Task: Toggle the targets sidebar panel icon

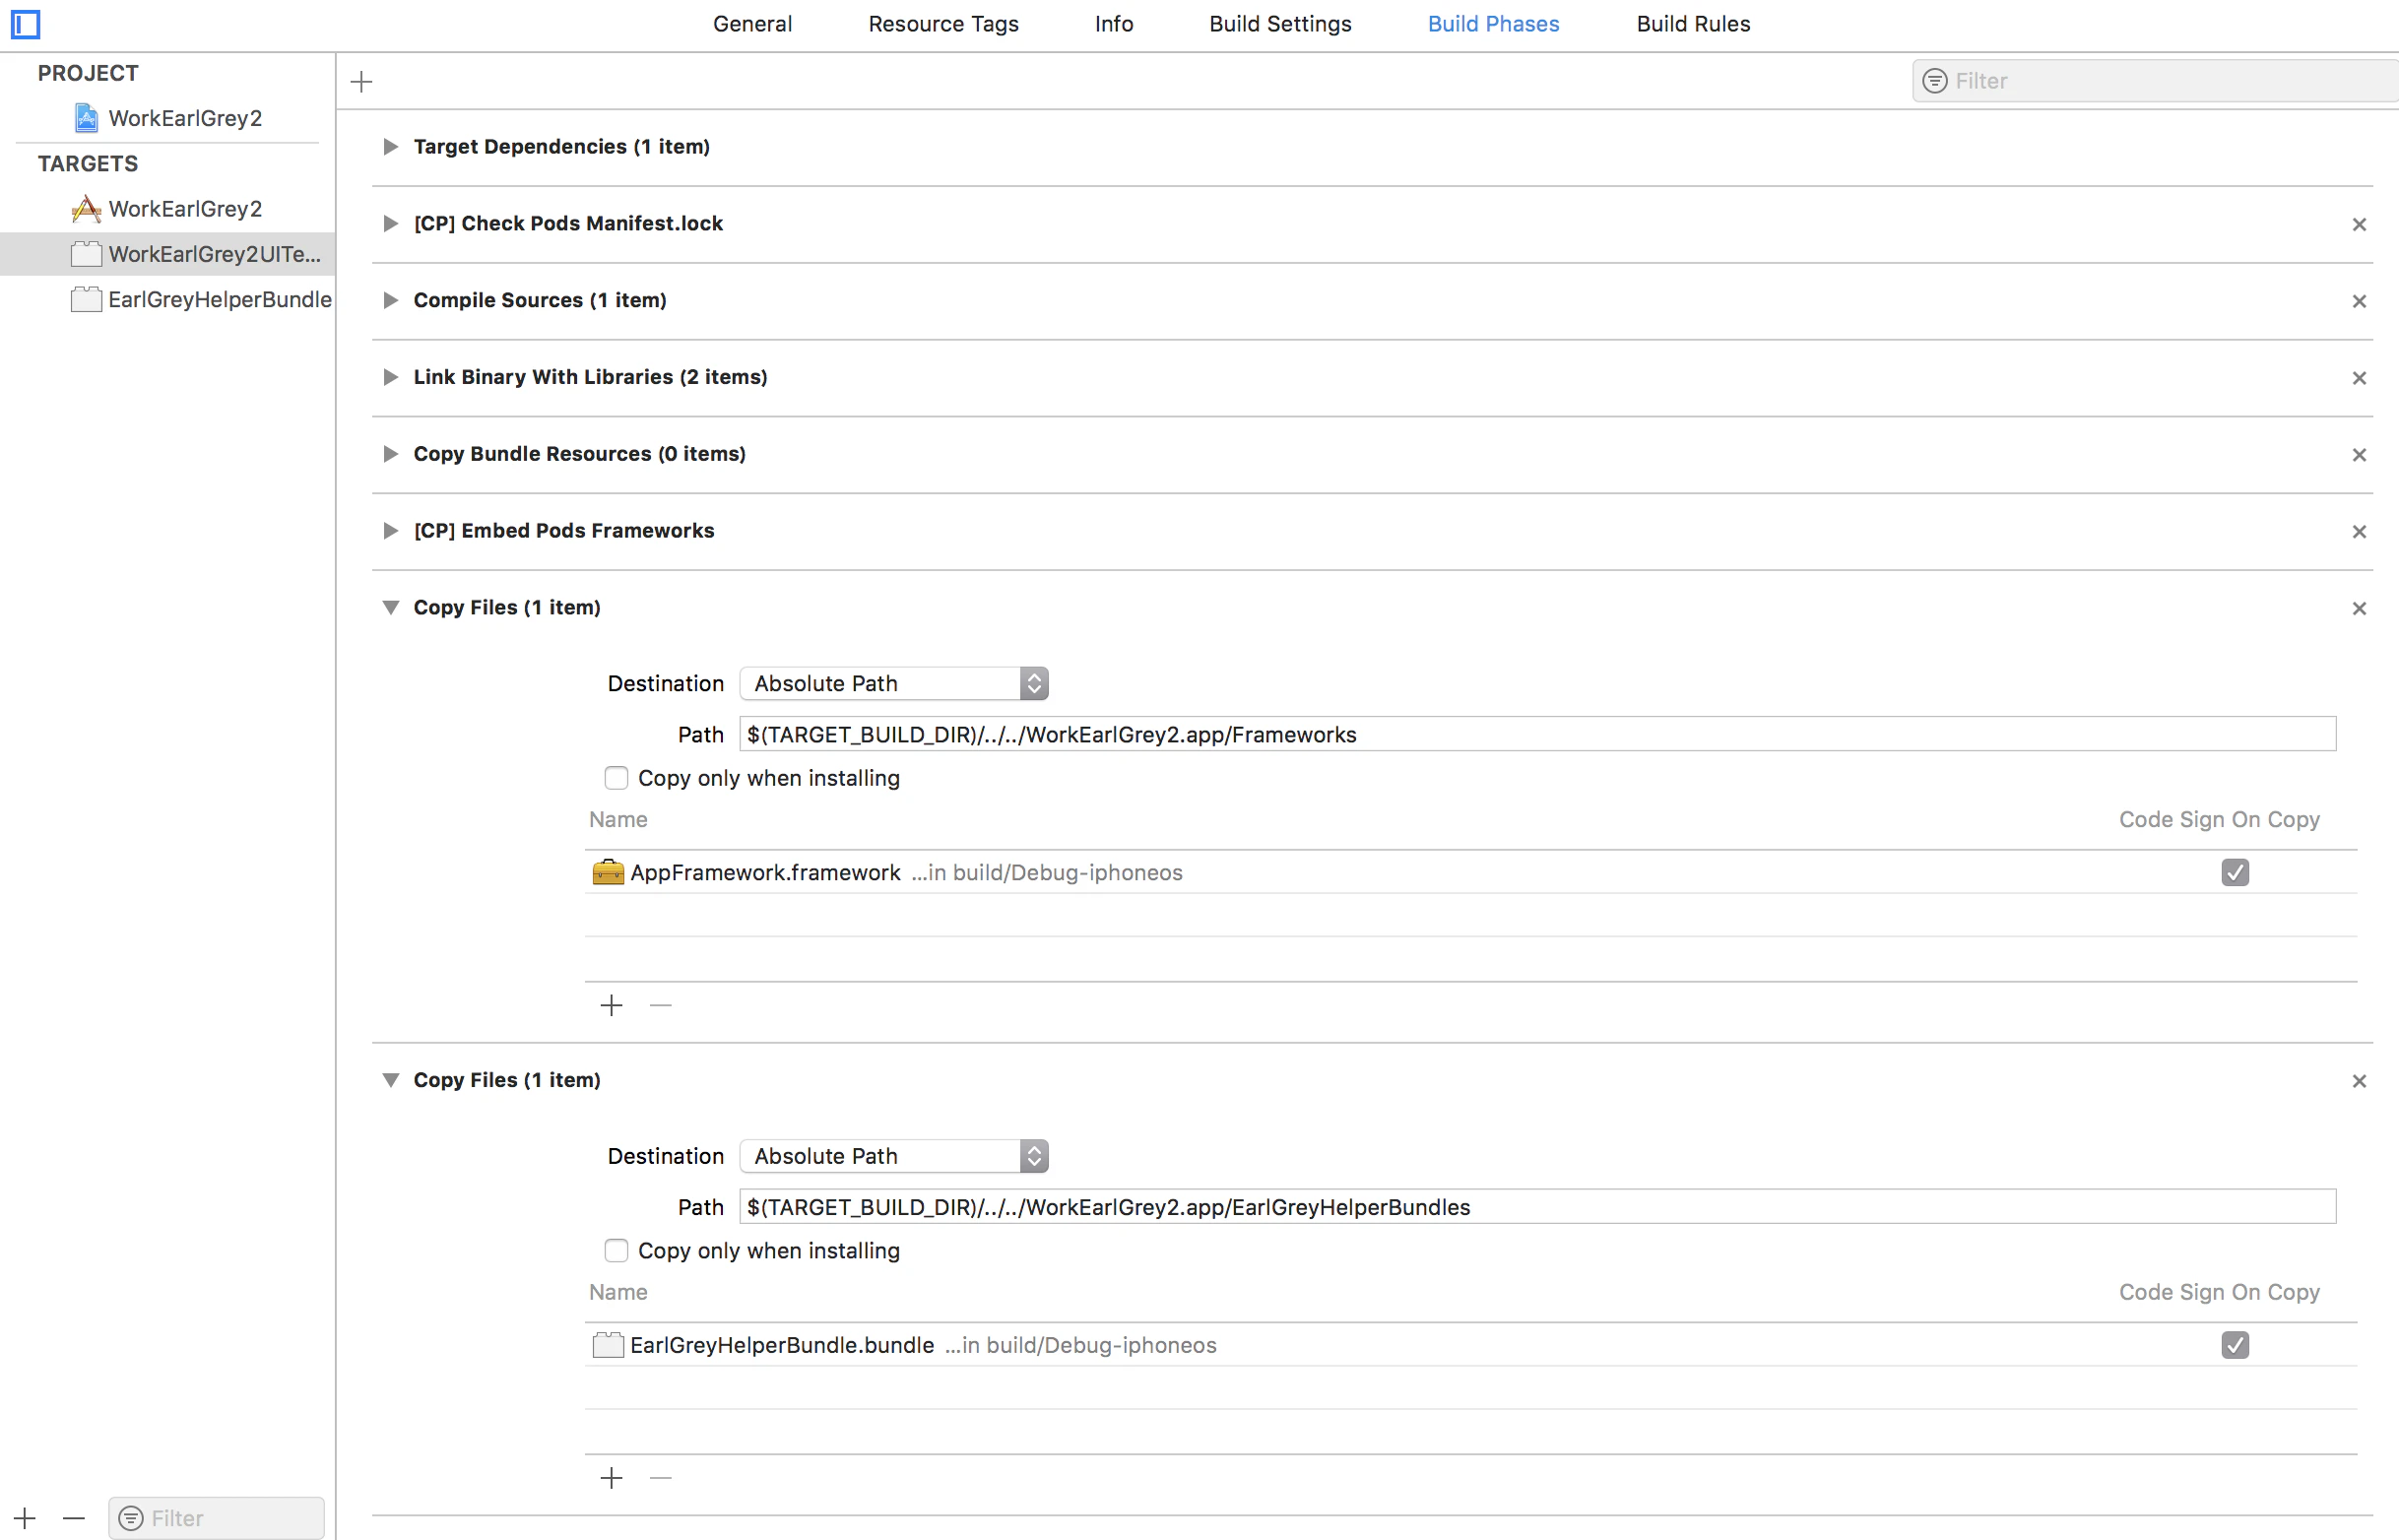Action: 25,24
